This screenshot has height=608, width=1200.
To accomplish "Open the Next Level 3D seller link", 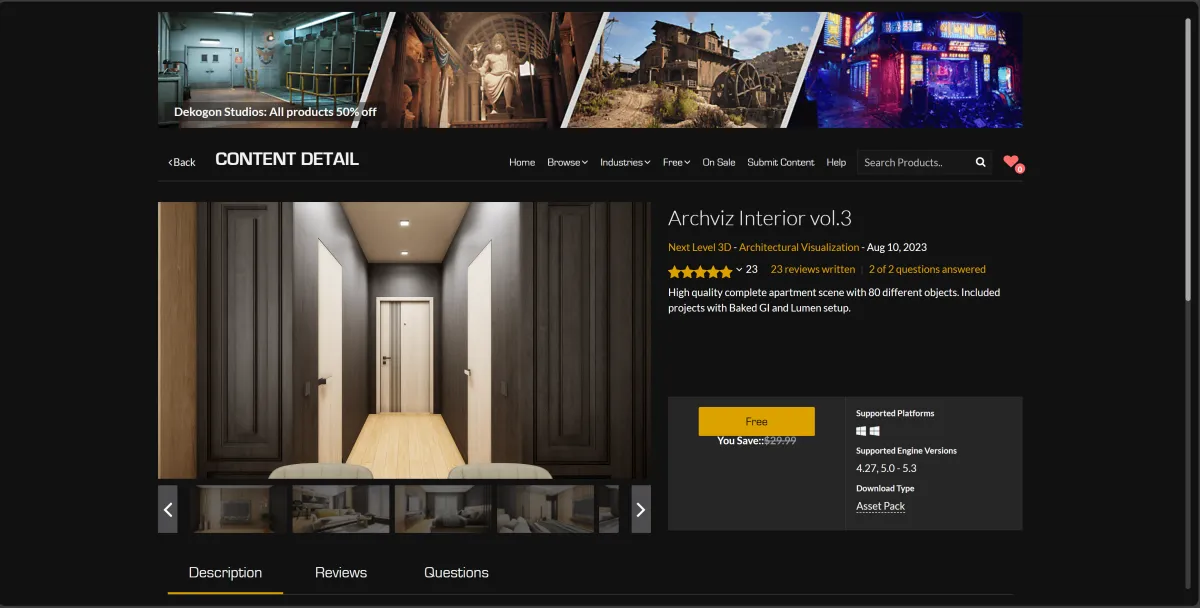I will (699, 247).
